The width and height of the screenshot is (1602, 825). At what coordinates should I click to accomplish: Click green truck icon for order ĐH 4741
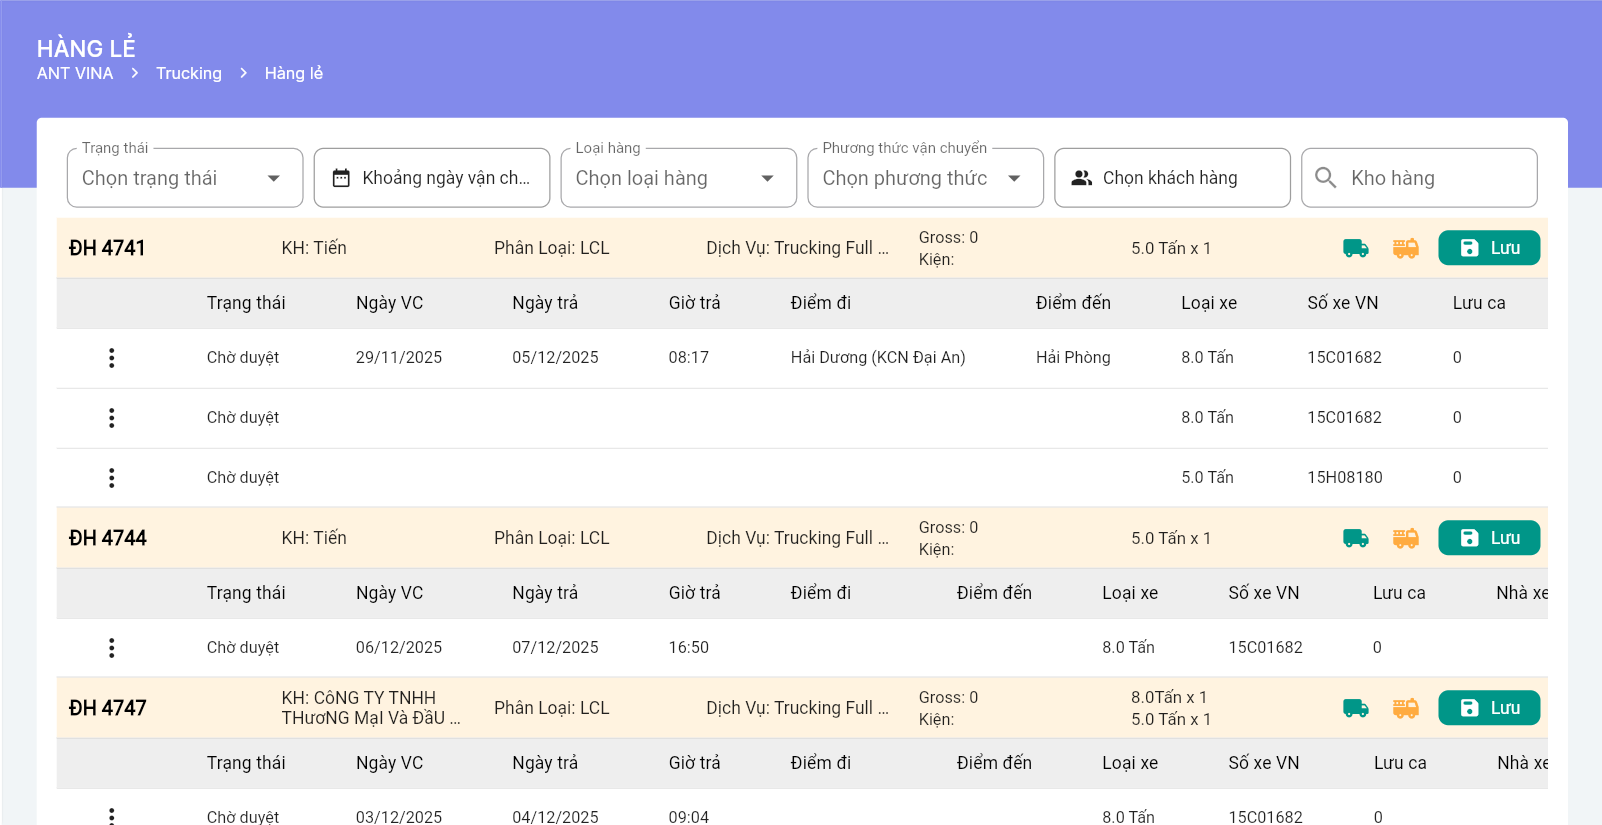point(1355,248)
